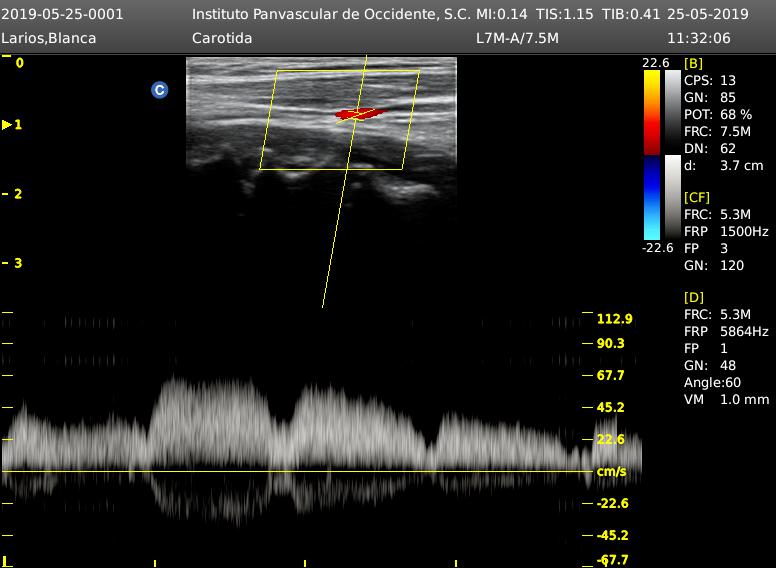This screenshot has width=776, height=568.
Task: Click the 112.9 velocity scale label
Action: coord(615,319)
